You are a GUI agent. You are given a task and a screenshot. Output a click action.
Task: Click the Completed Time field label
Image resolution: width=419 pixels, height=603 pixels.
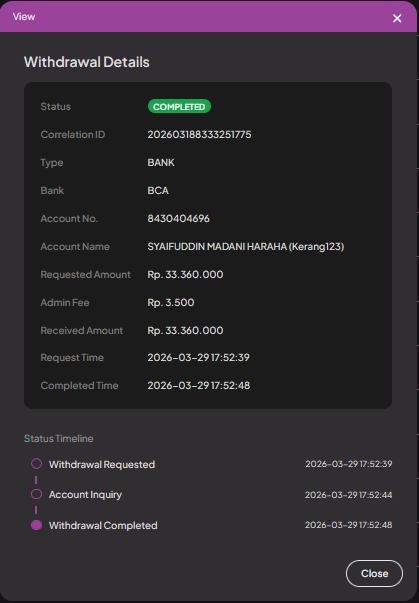click(79, 386)
